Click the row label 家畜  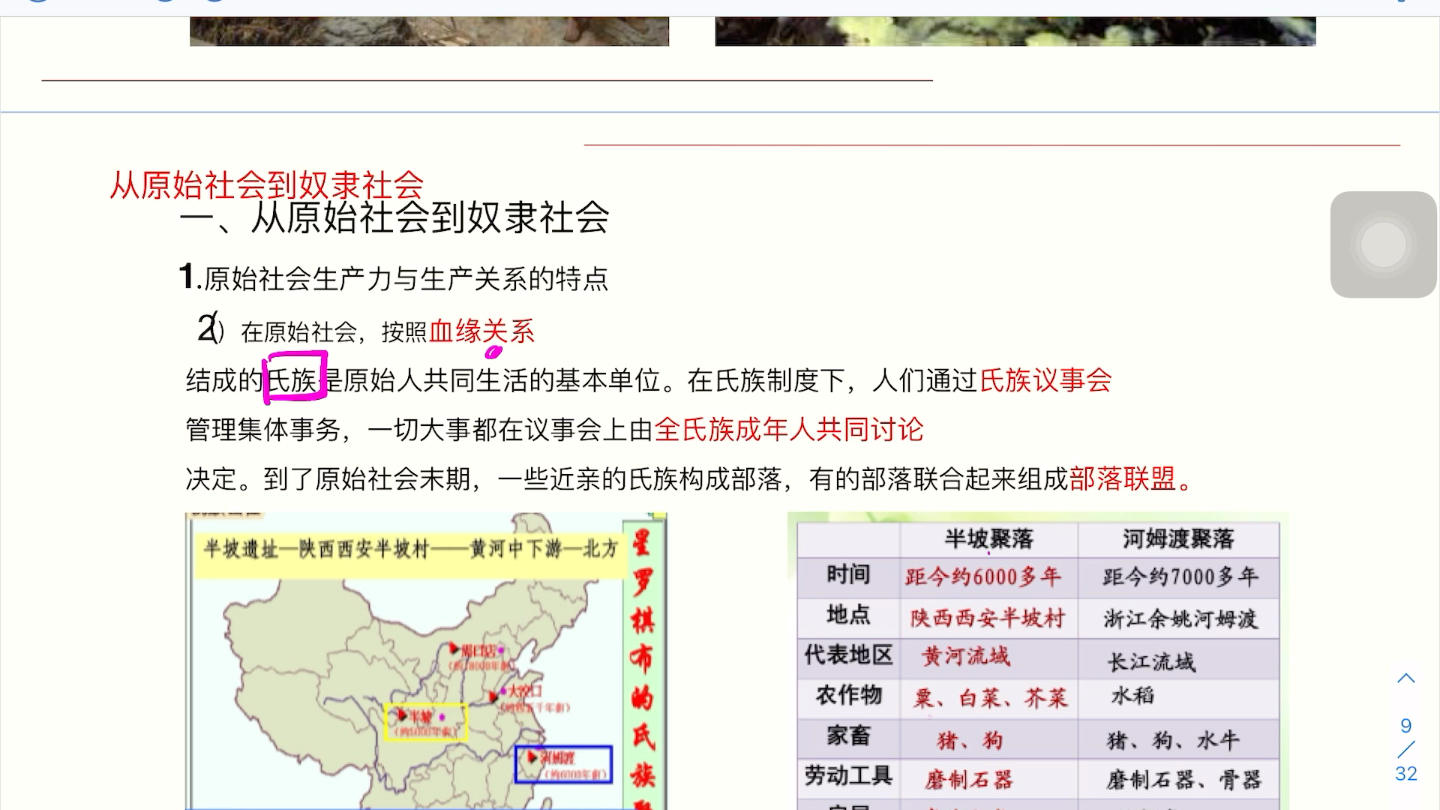click(x=848, y=736)
